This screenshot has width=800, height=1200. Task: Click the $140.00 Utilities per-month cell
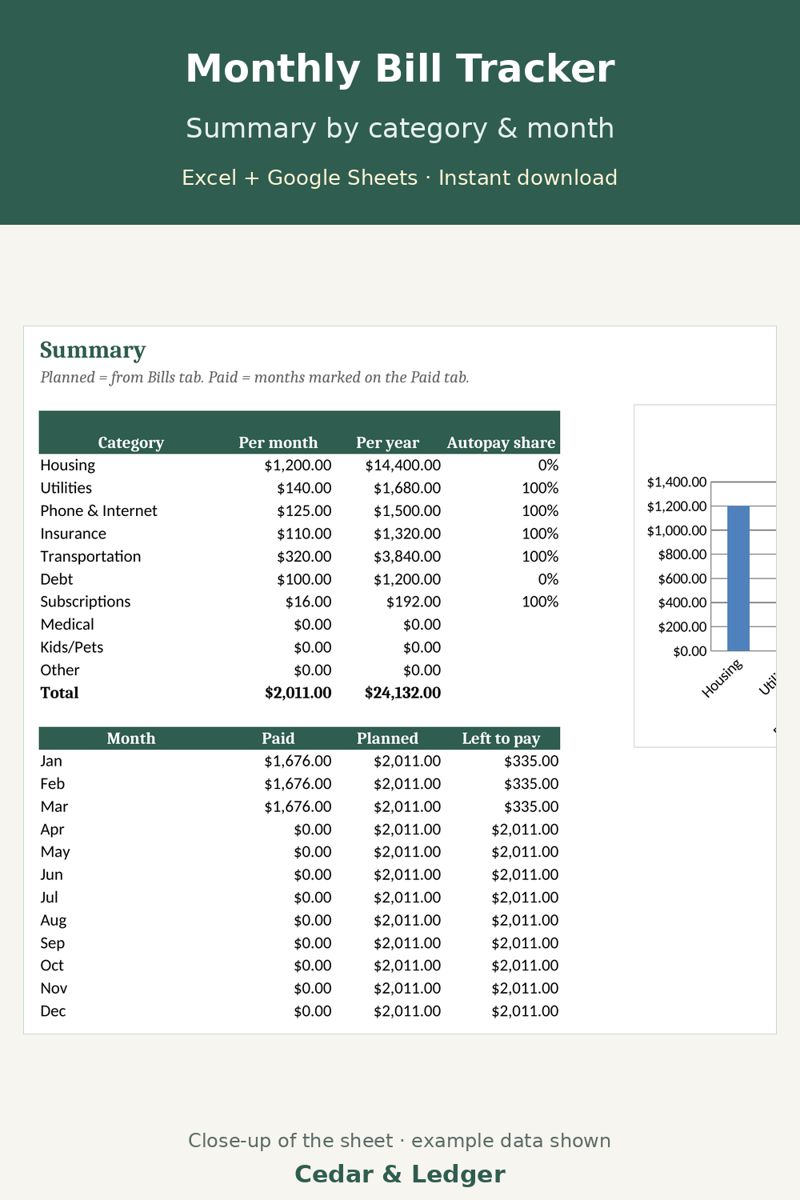coord(304,488)
